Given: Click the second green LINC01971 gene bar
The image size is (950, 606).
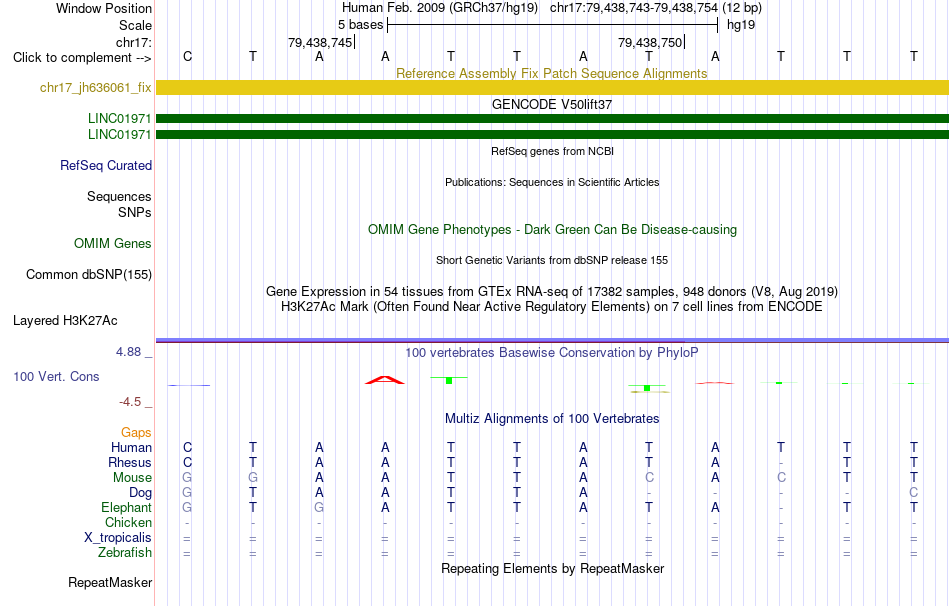Looking at the screenshot, I should (552, 134).
